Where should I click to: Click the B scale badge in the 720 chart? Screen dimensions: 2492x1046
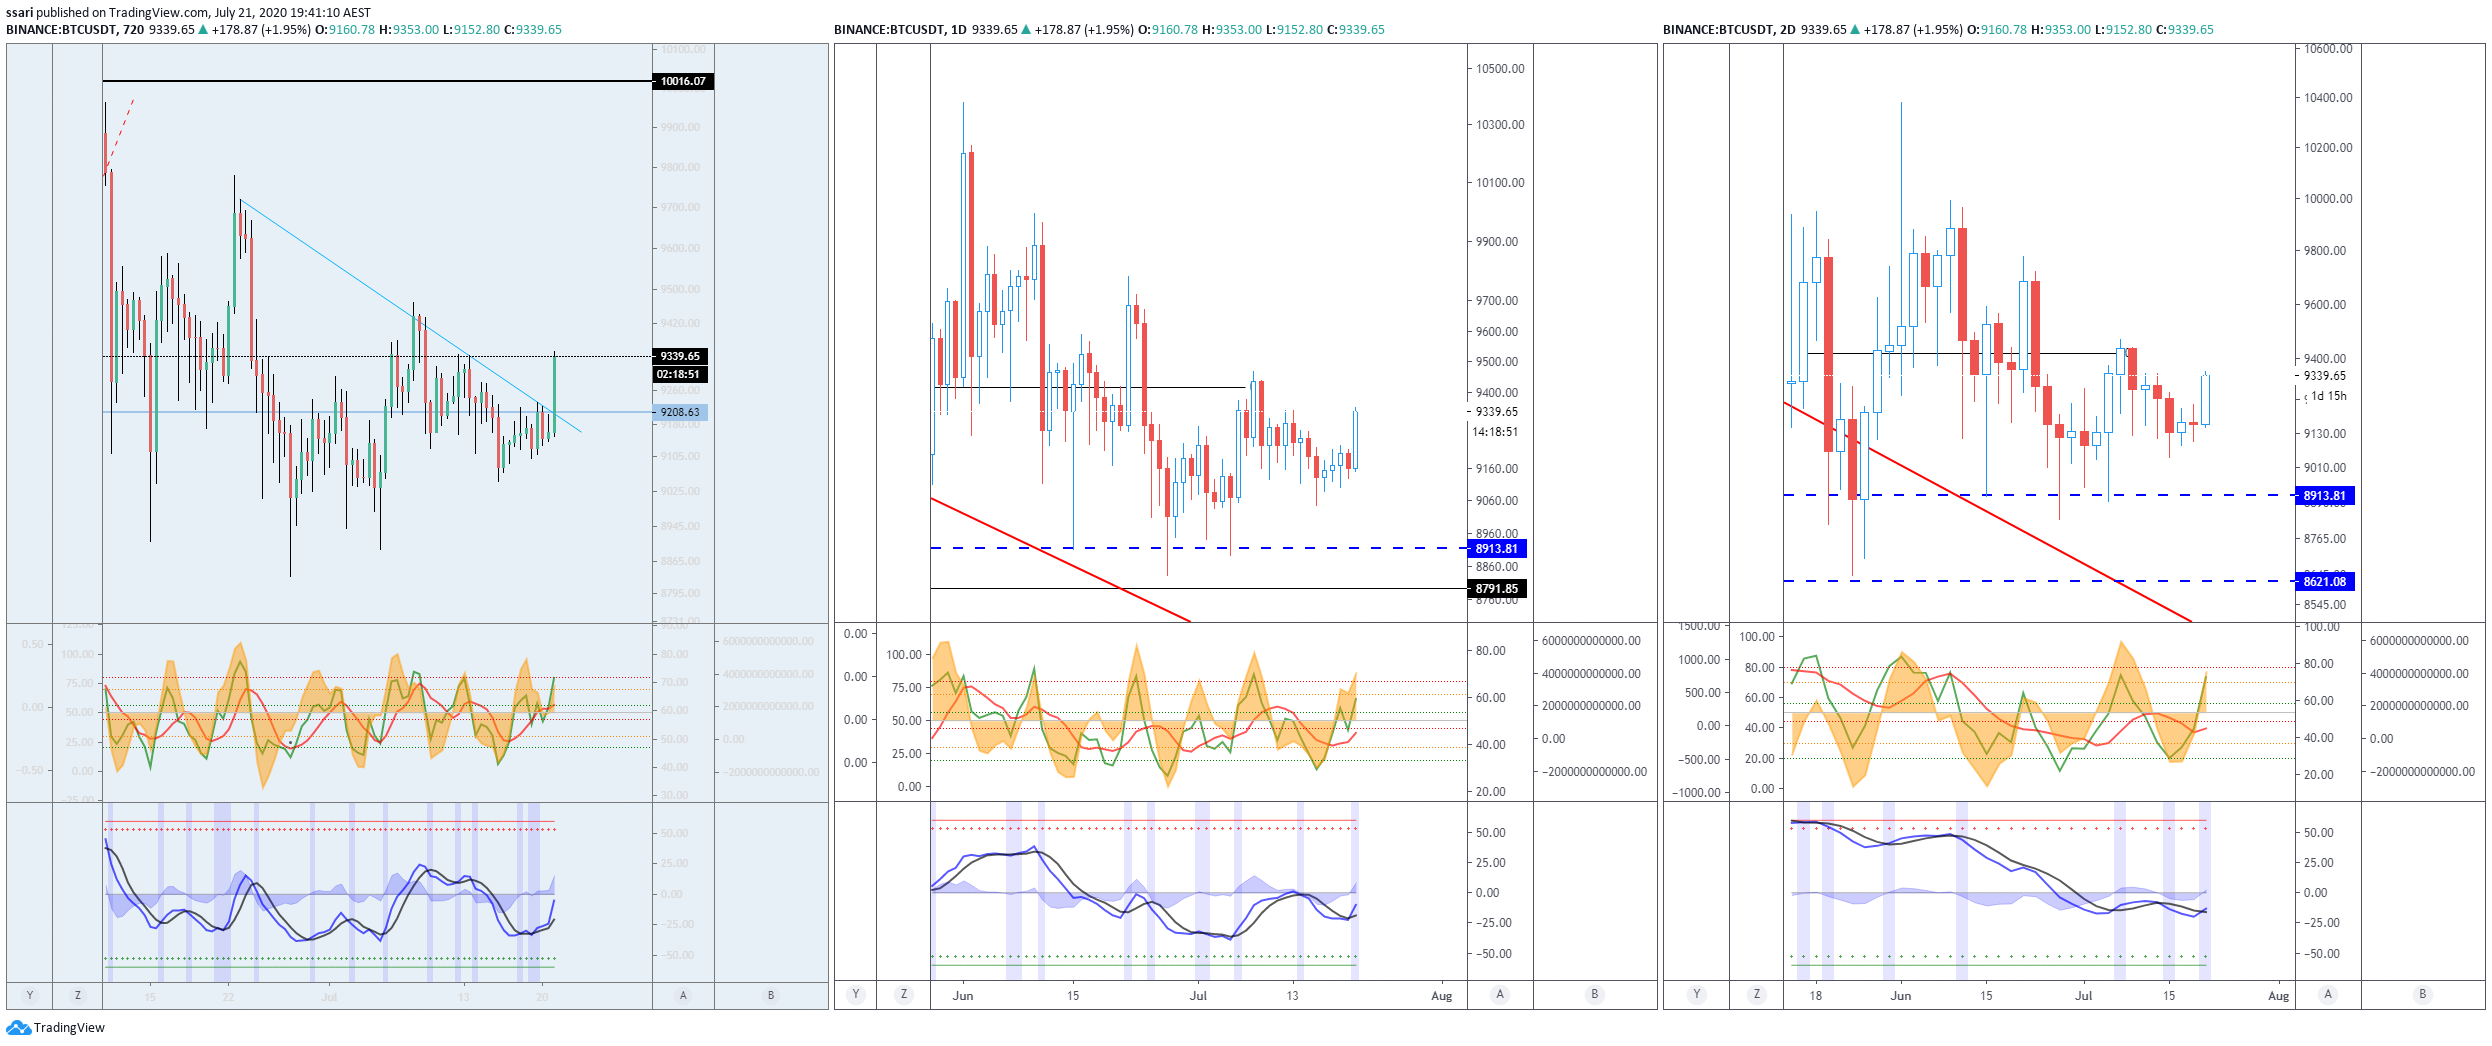(771, 995)
